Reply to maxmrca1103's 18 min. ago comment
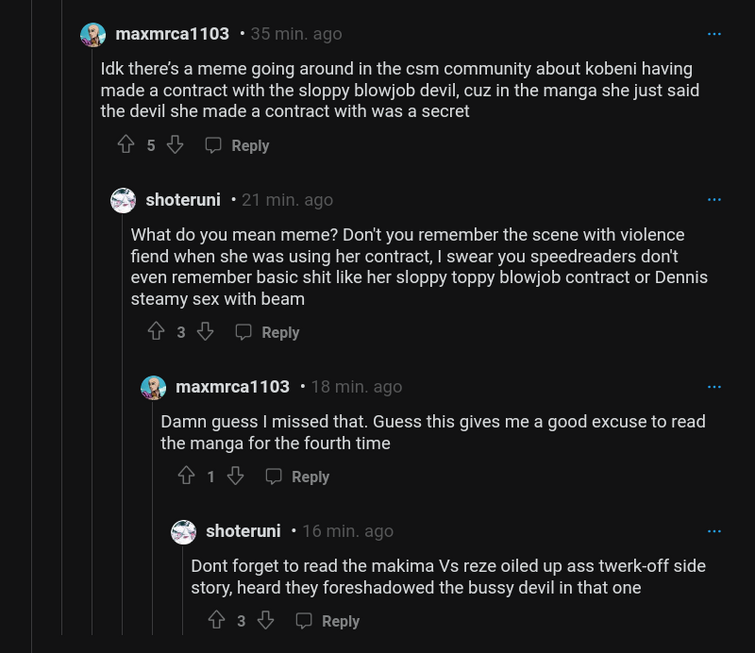The height and width of the screenshot is (653, 755). pyautogui.click(x=298, y=477)
